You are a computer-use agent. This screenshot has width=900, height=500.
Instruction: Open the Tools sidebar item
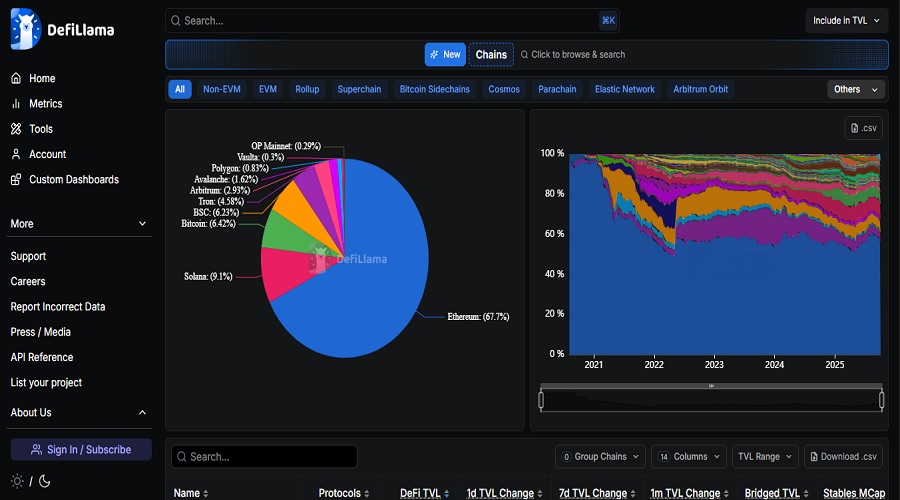(40, 129)
